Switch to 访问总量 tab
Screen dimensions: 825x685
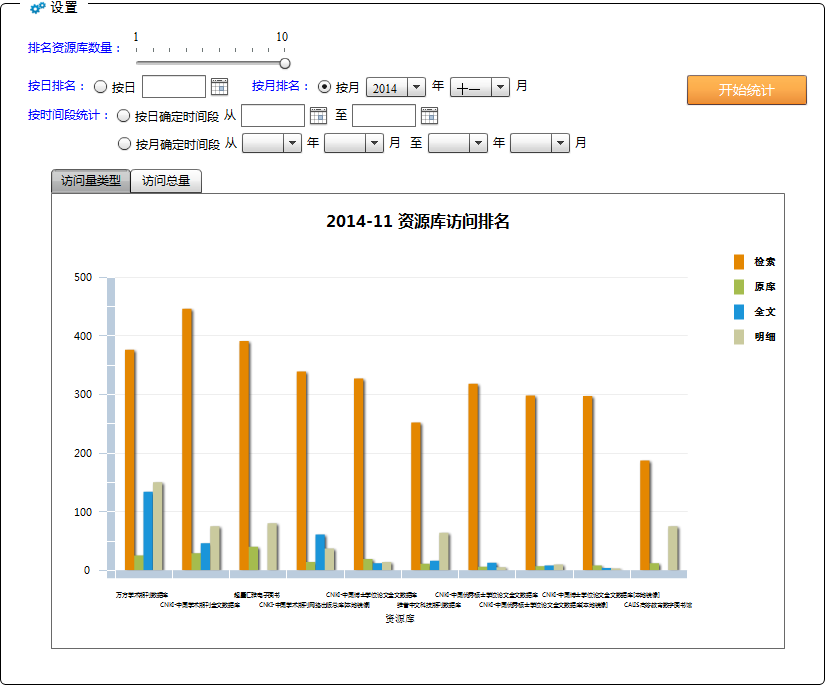pos(166,181)
